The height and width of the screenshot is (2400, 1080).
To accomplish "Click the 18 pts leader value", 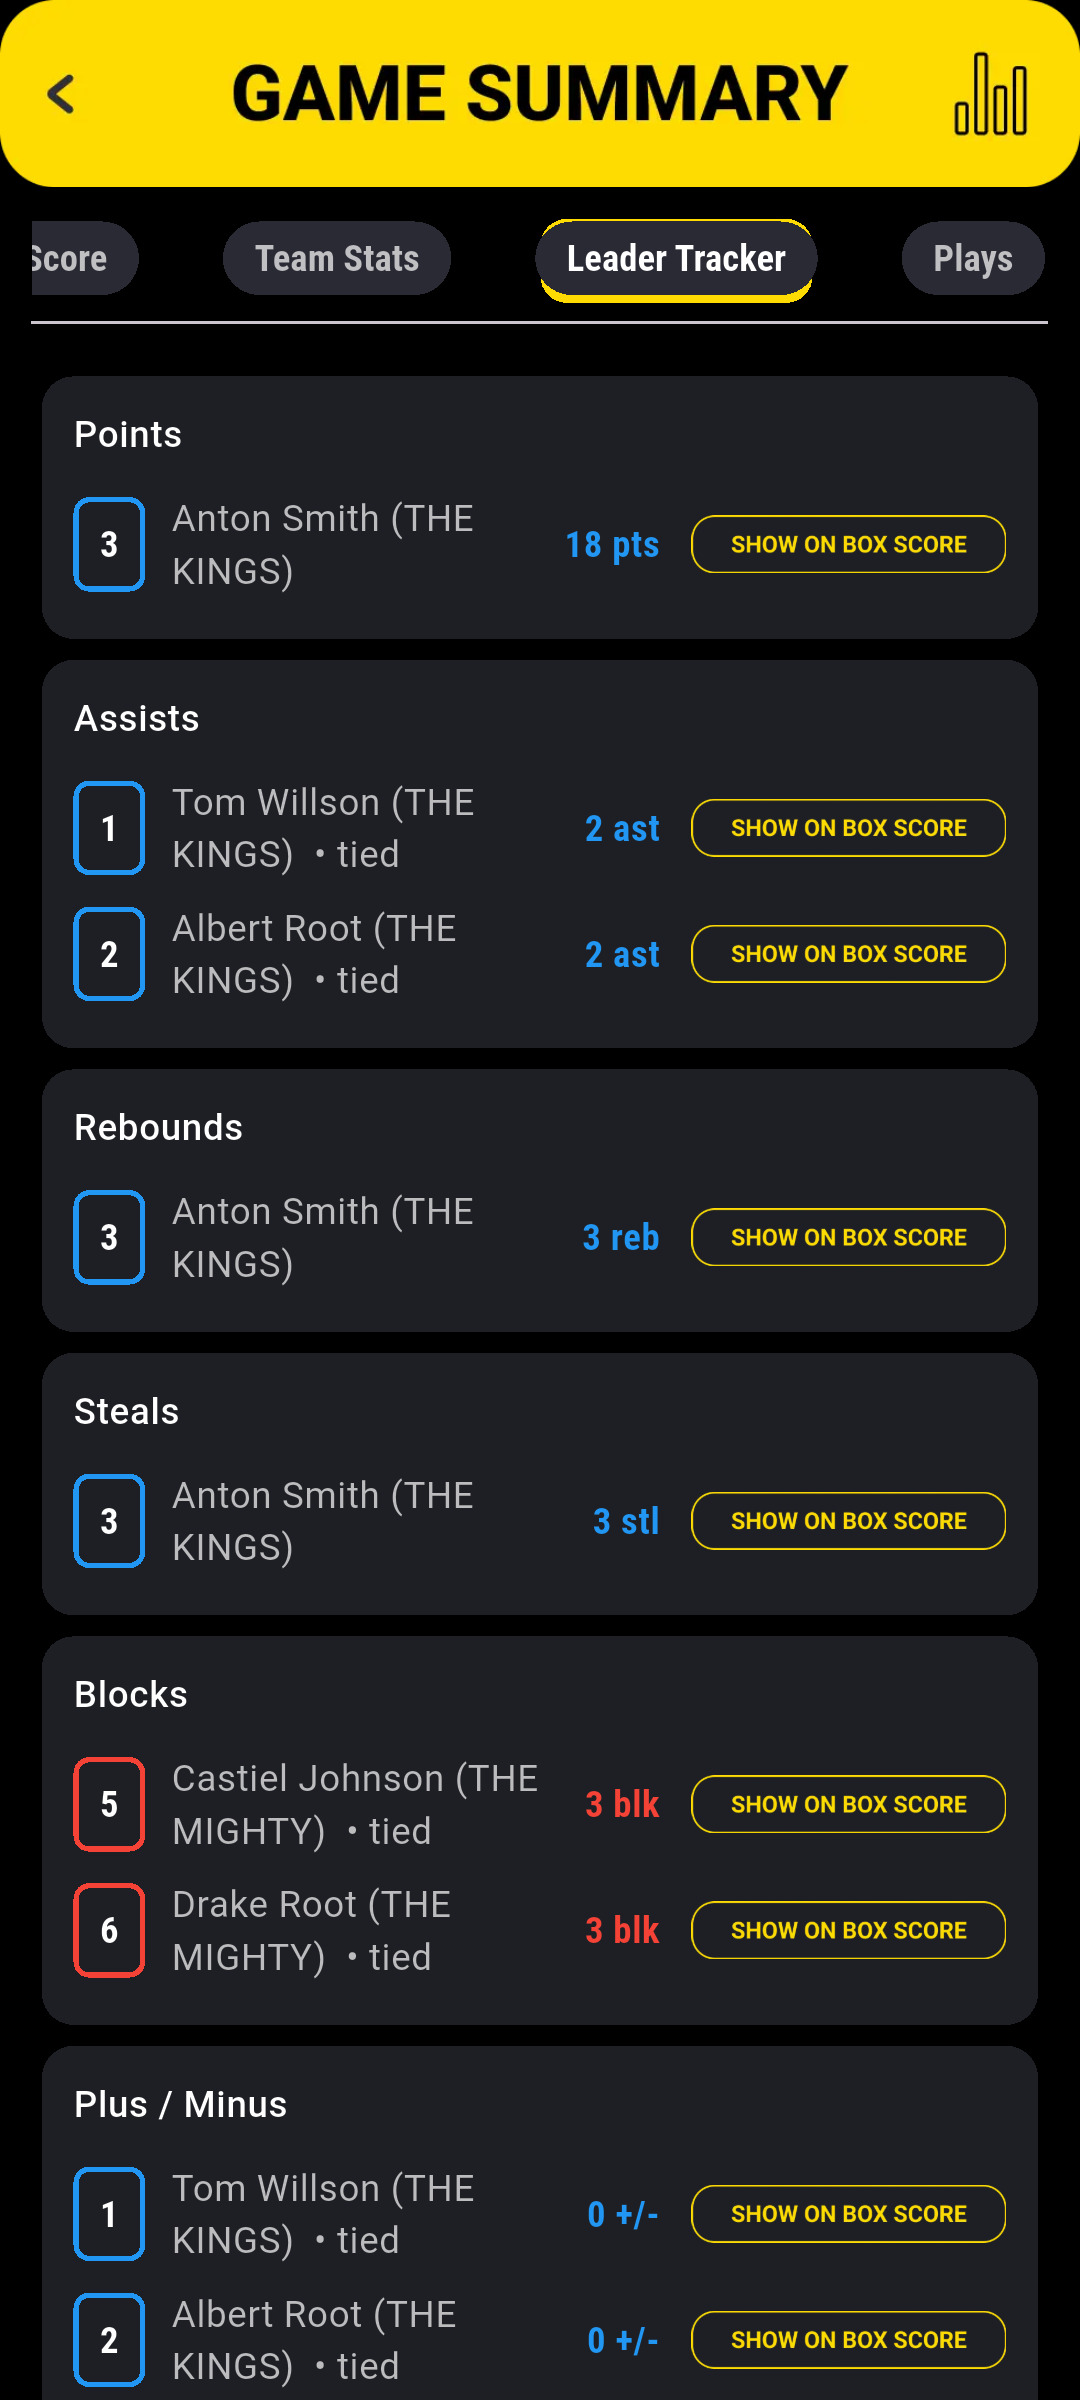I will coord(612,545).
